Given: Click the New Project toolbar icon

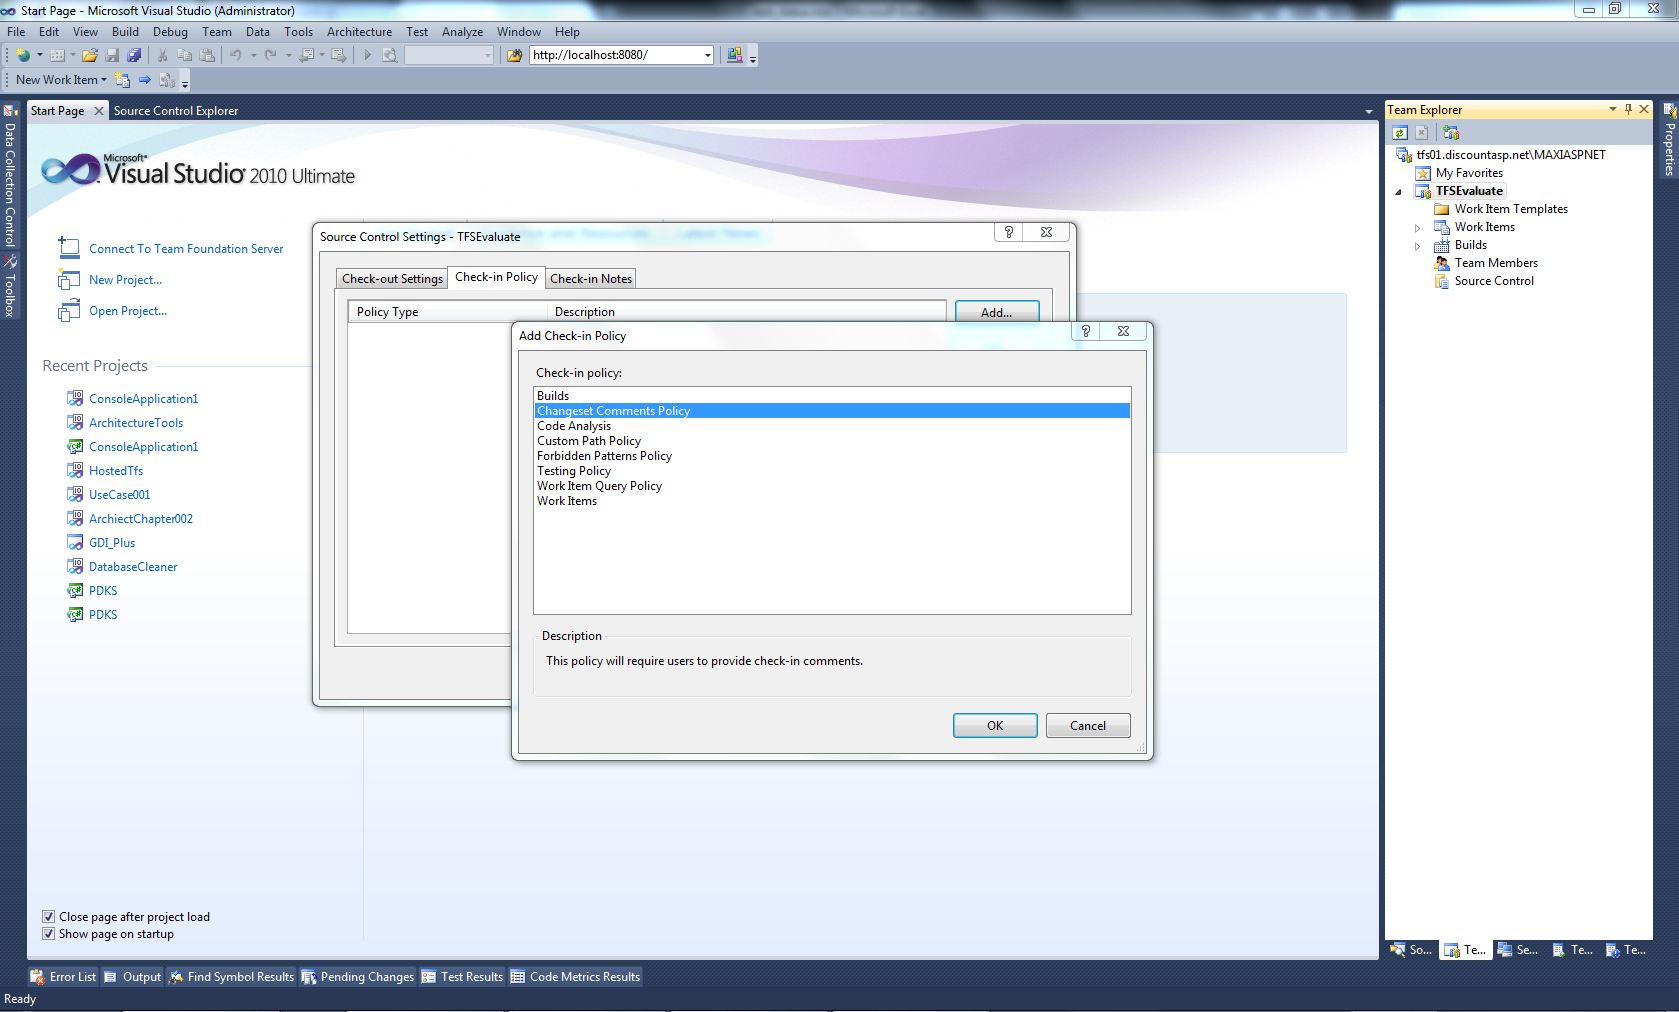Looking at the screenshot, I should tap(22, 55).
